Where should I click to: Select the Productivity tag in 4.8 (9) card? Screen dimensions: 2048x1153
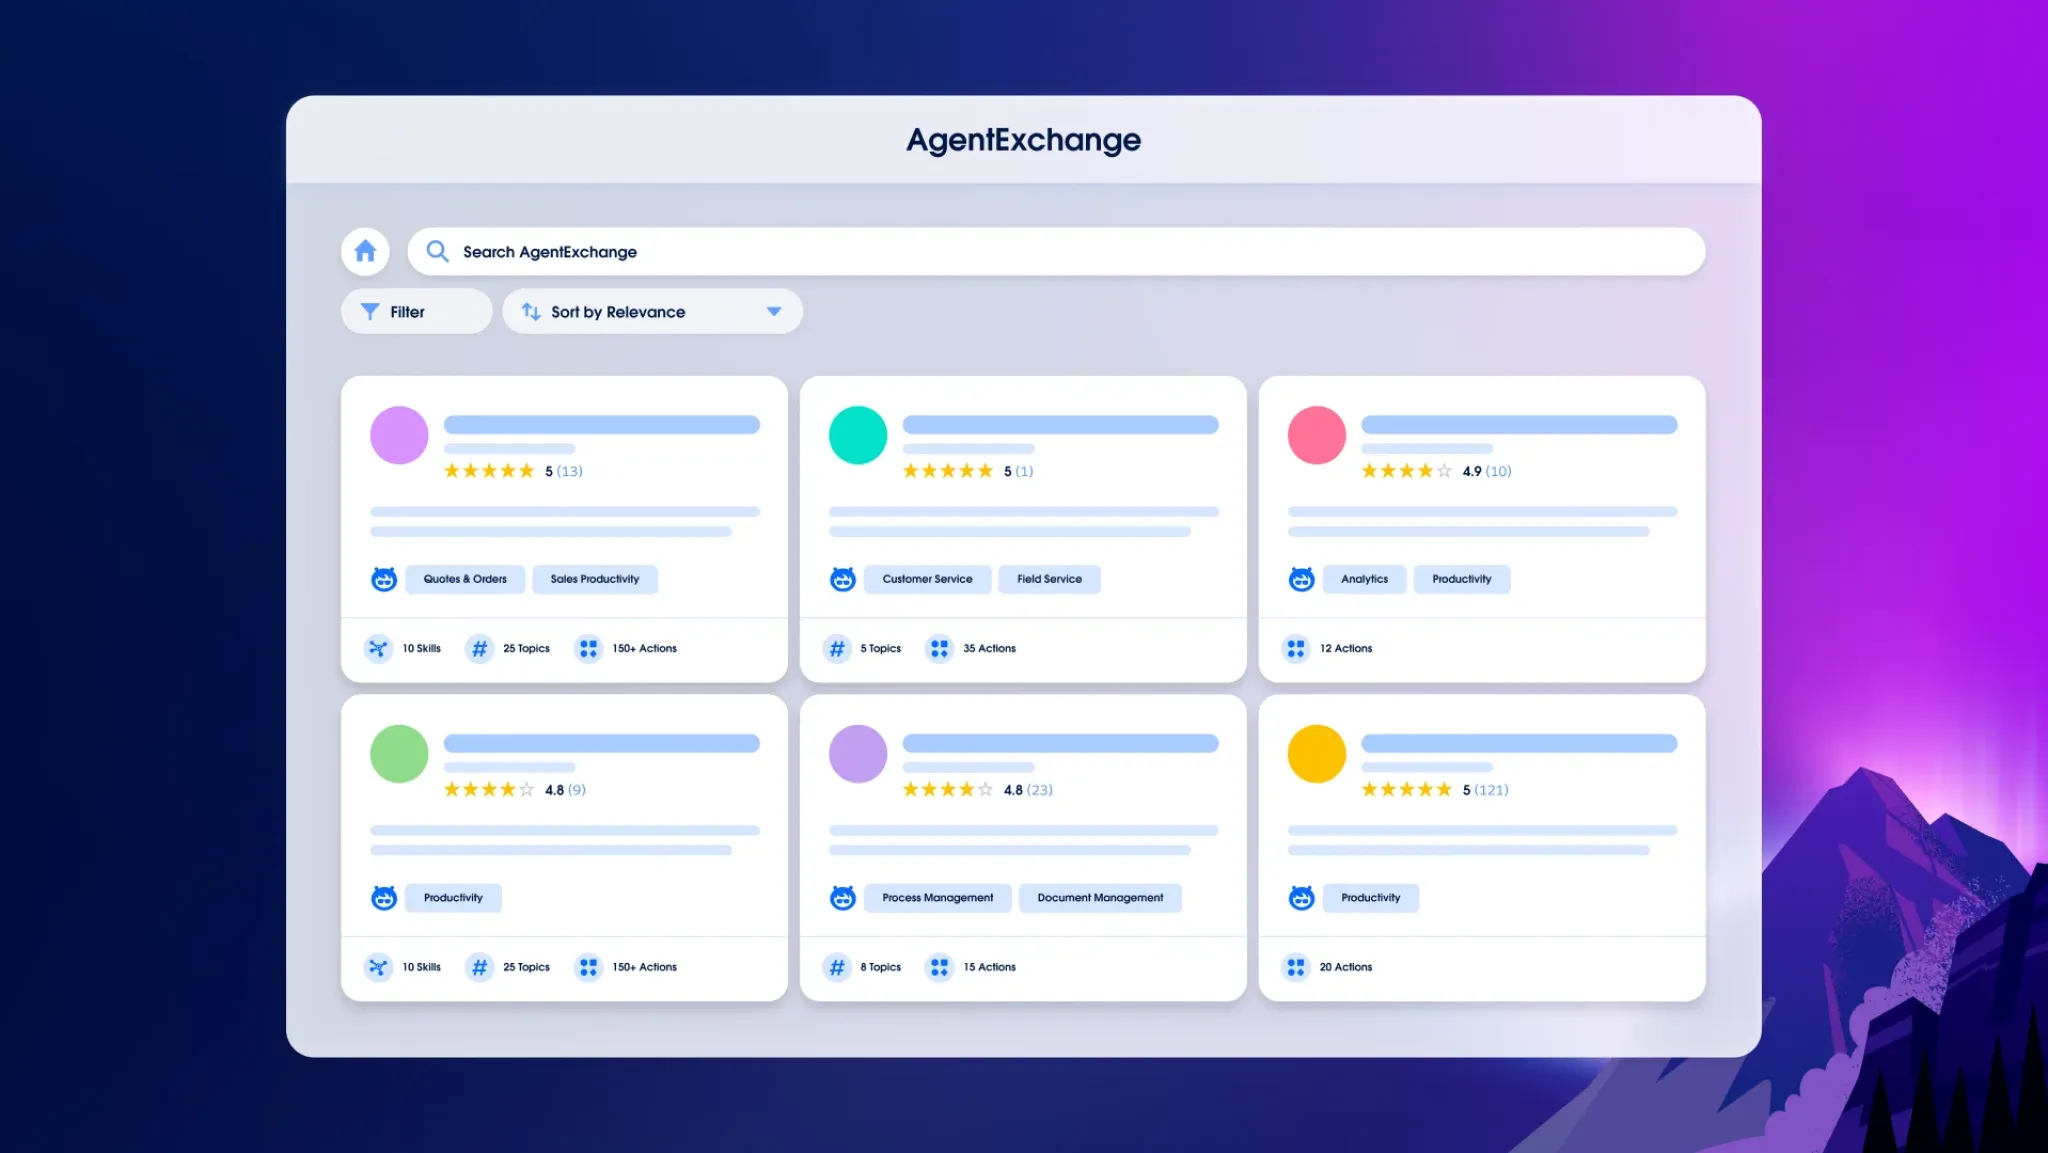tap(453, 898)
